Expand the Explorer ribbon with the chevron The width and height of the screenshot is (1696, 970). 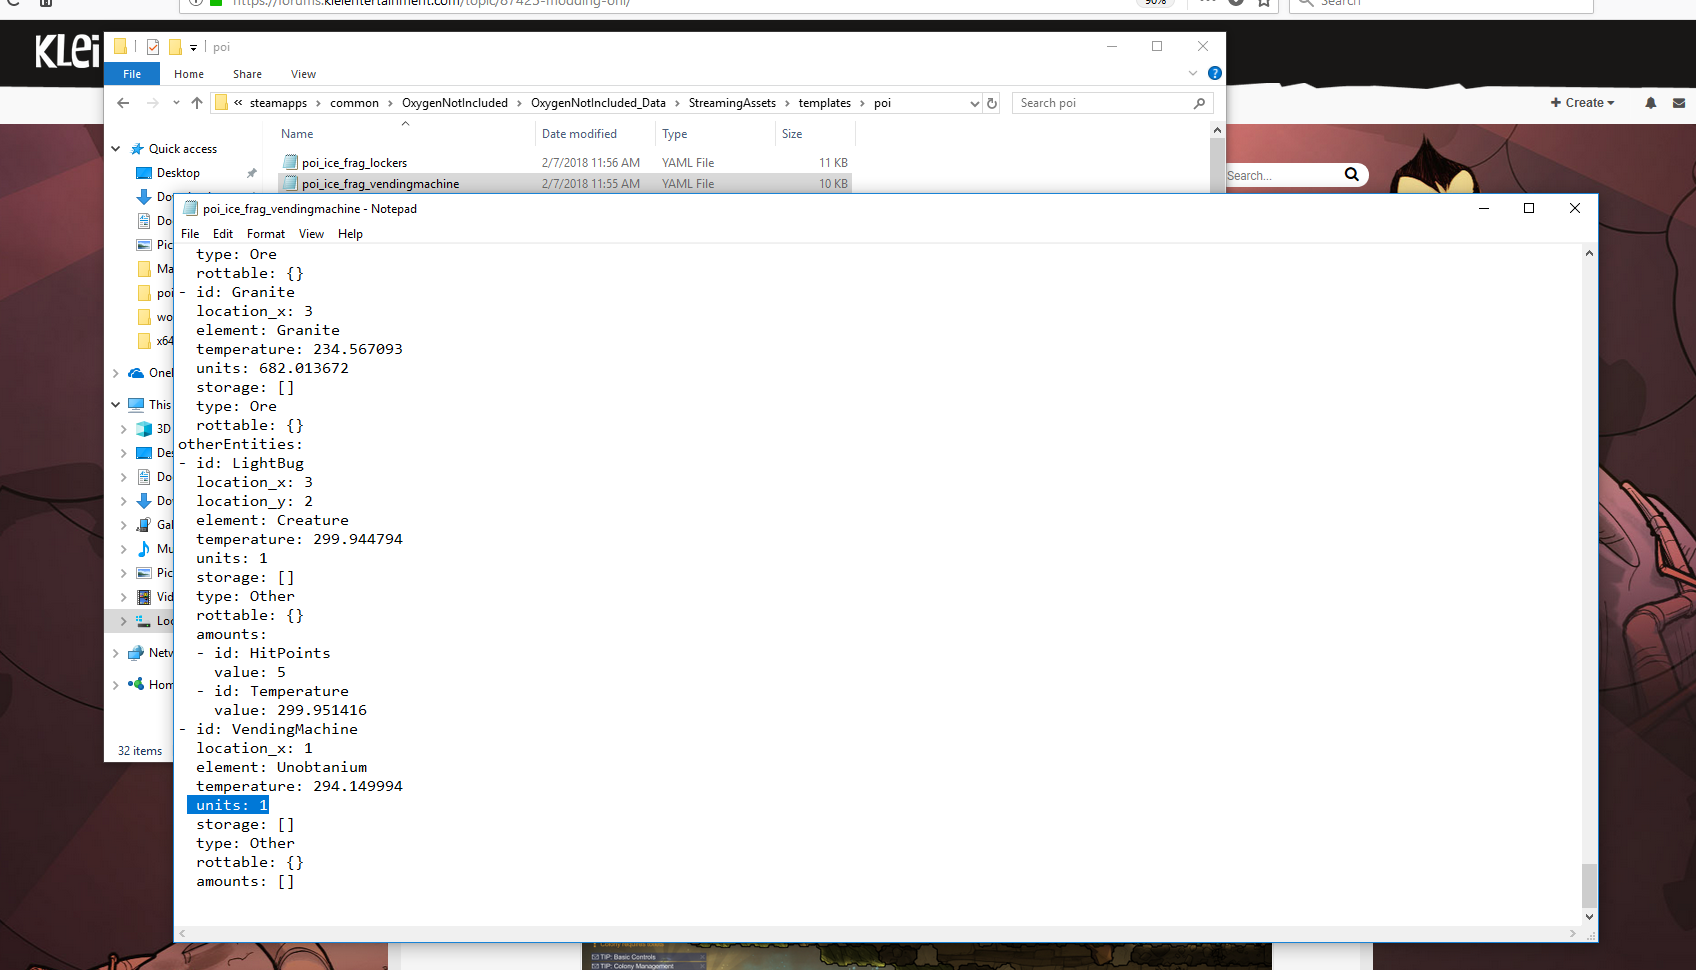tap(1193, 73)
